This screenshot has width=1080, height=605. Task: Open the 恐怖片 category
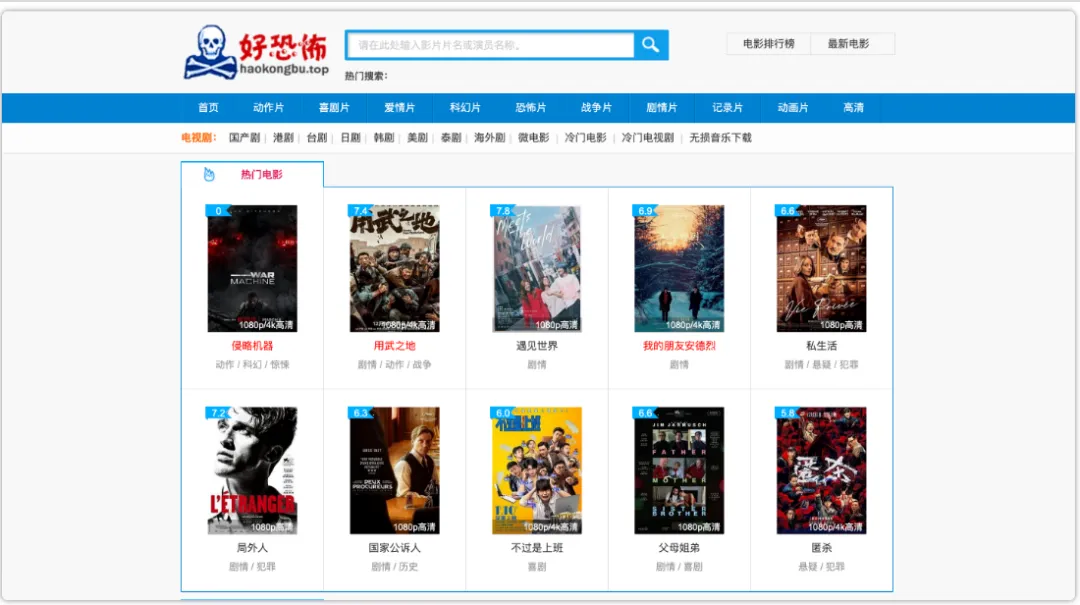click(530, 107)
